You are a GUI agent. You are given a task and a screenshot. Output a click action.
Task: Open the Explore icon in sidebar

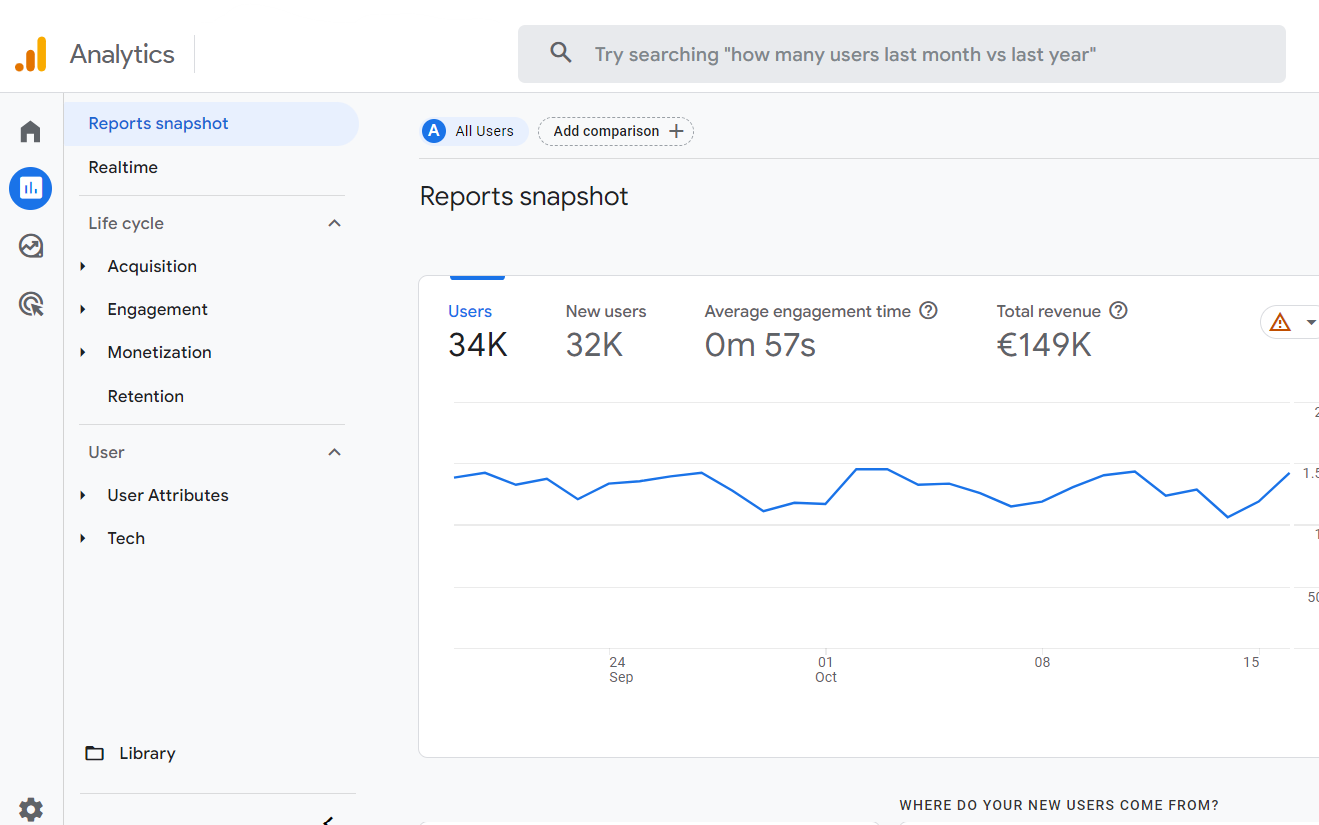pos(31,246)
